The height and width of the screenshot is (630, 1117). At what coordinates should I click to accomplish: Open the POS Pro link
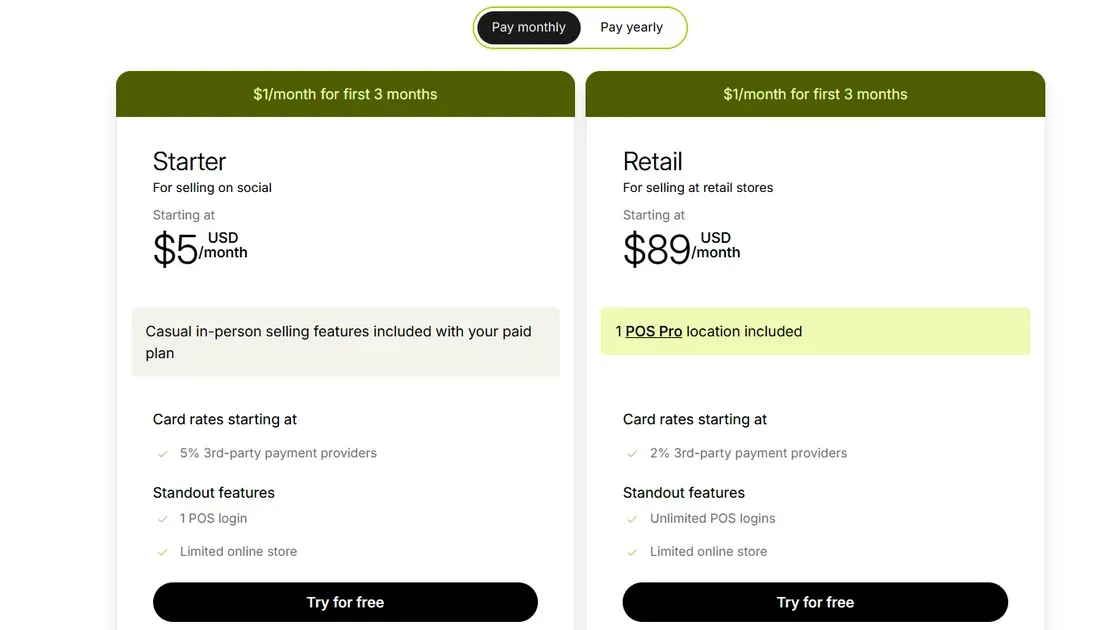coord(654,331)
